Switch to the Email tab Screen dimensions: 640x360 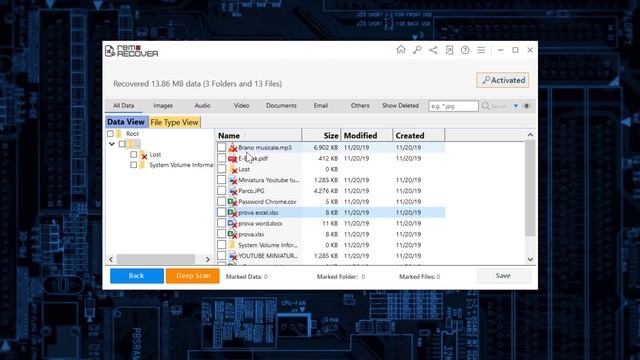point(320,106)
